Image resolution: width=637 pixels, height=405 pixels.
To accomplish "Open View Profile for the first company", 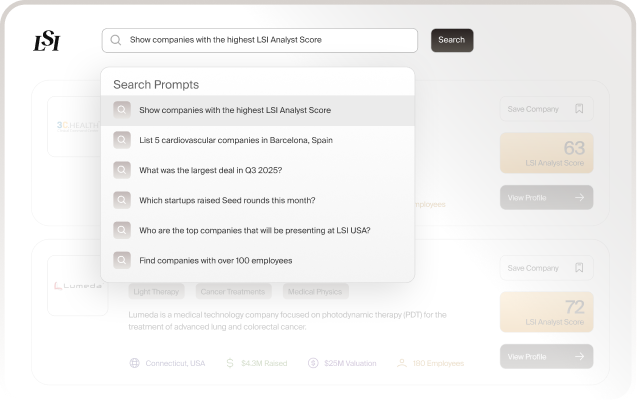I will coord(546,198).
